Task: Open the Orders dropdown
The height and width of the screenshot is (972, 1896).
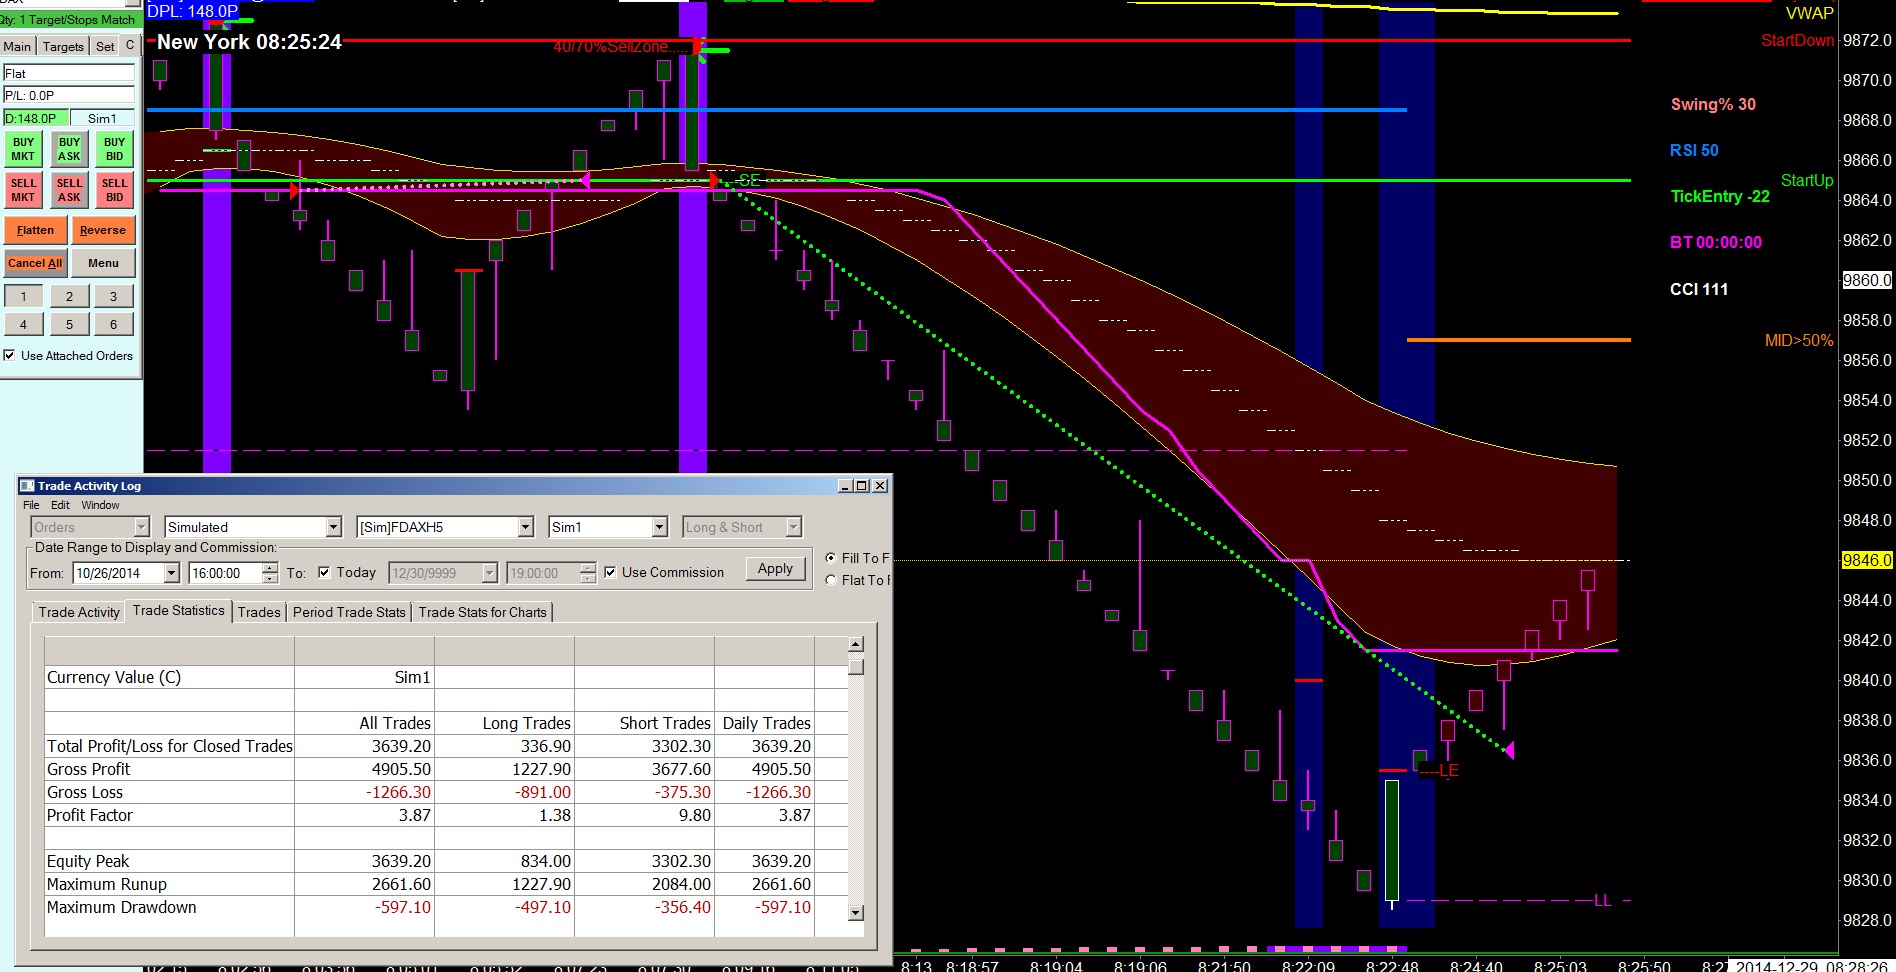Action: (x=142, y=527)
